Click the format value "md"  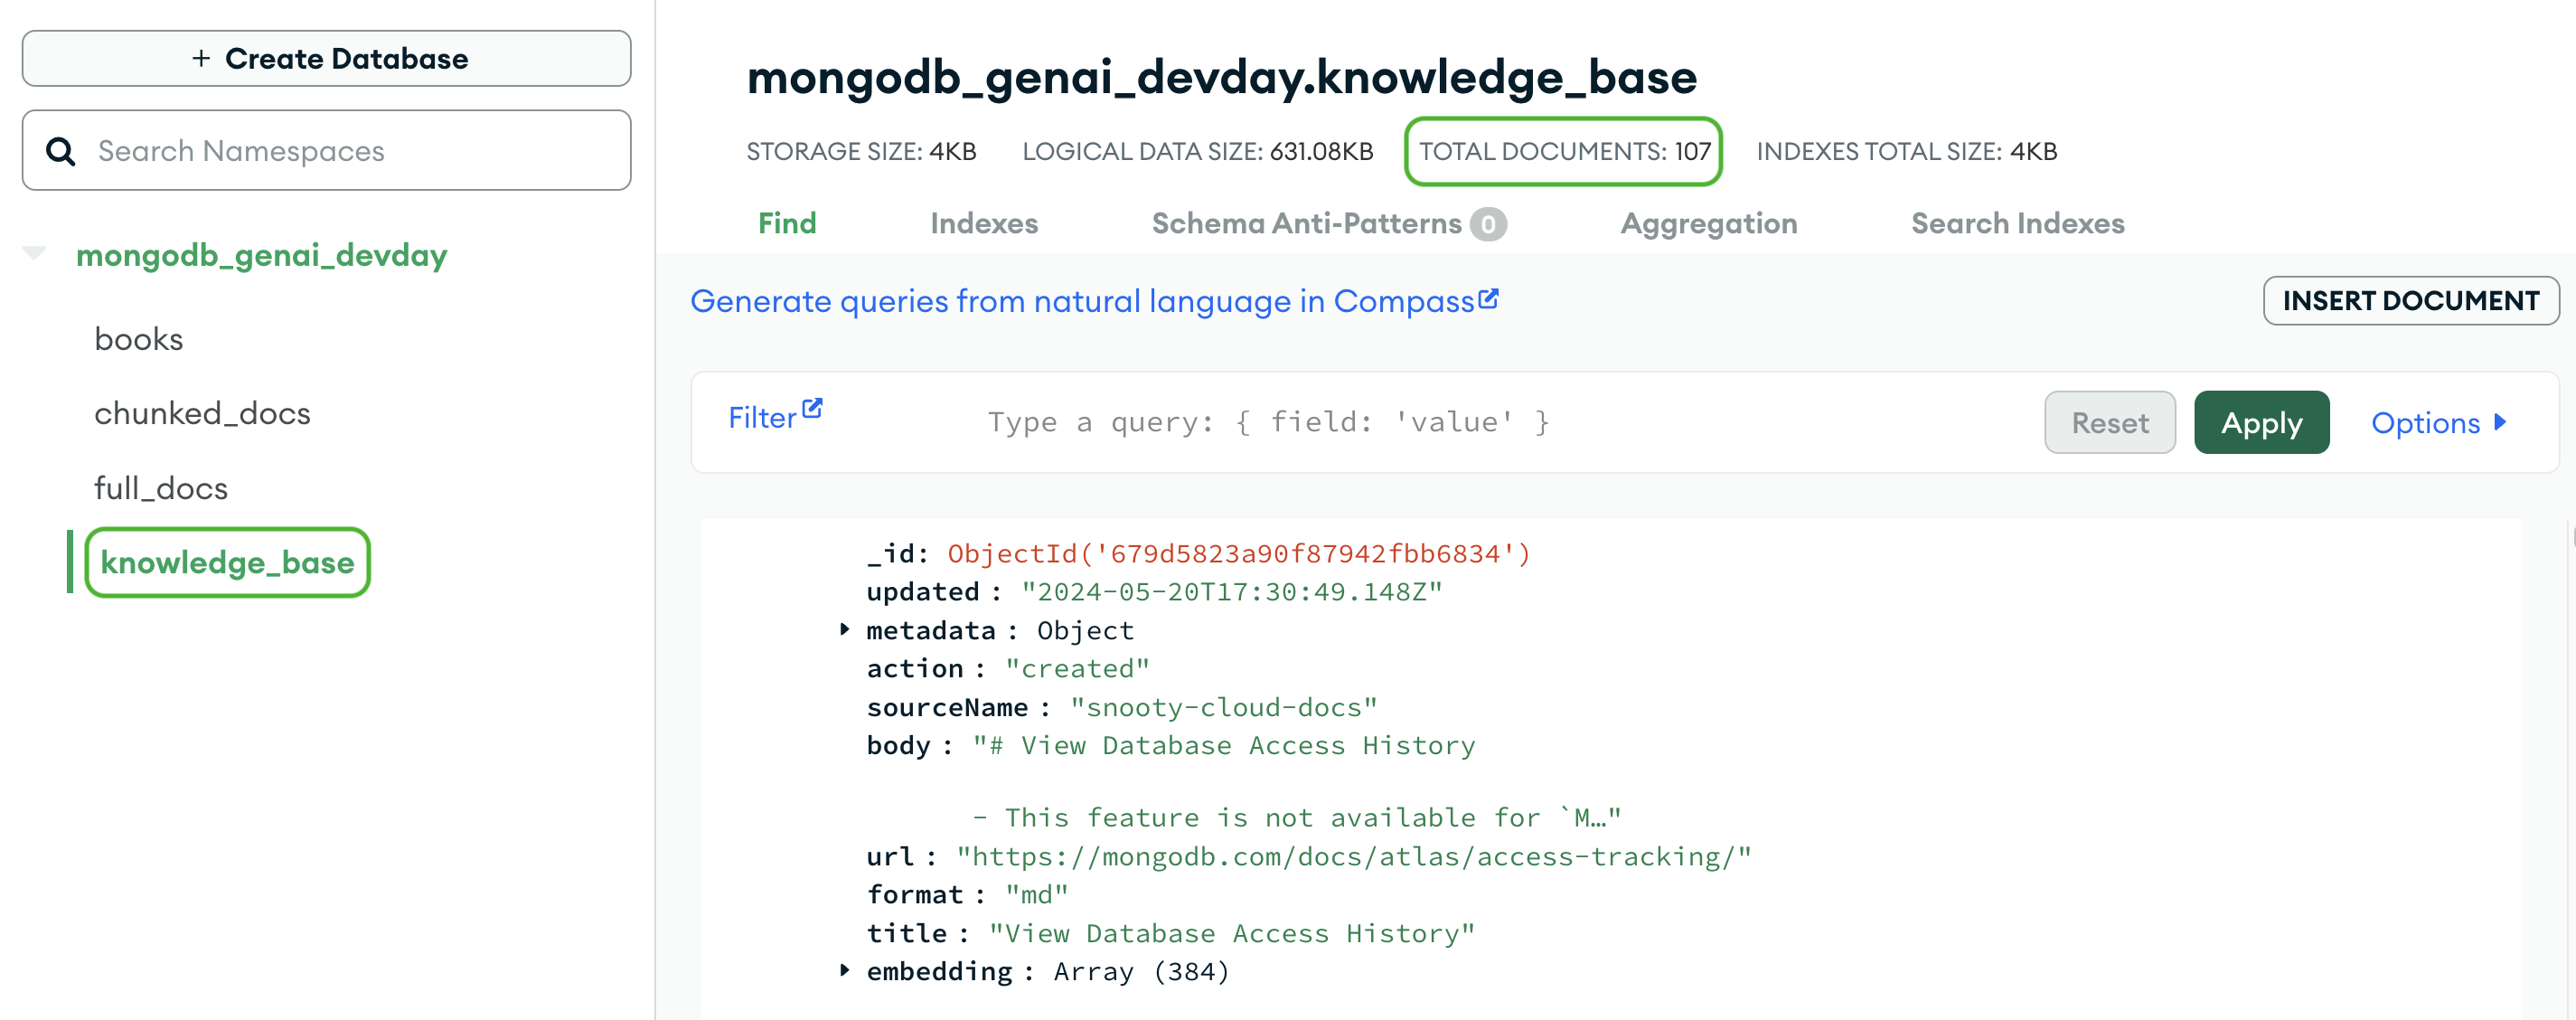click(x=1036, y=894)
